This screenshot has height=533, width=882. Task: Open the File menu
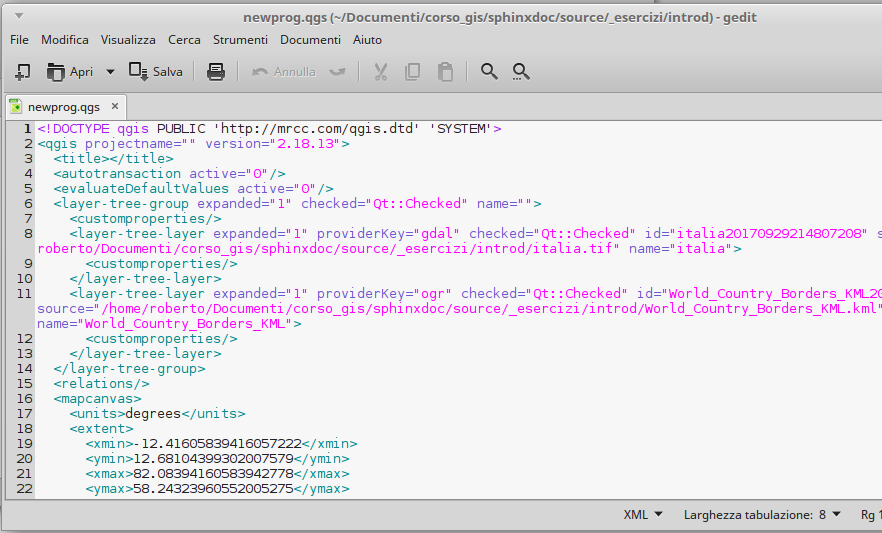(x=19, y=40)
